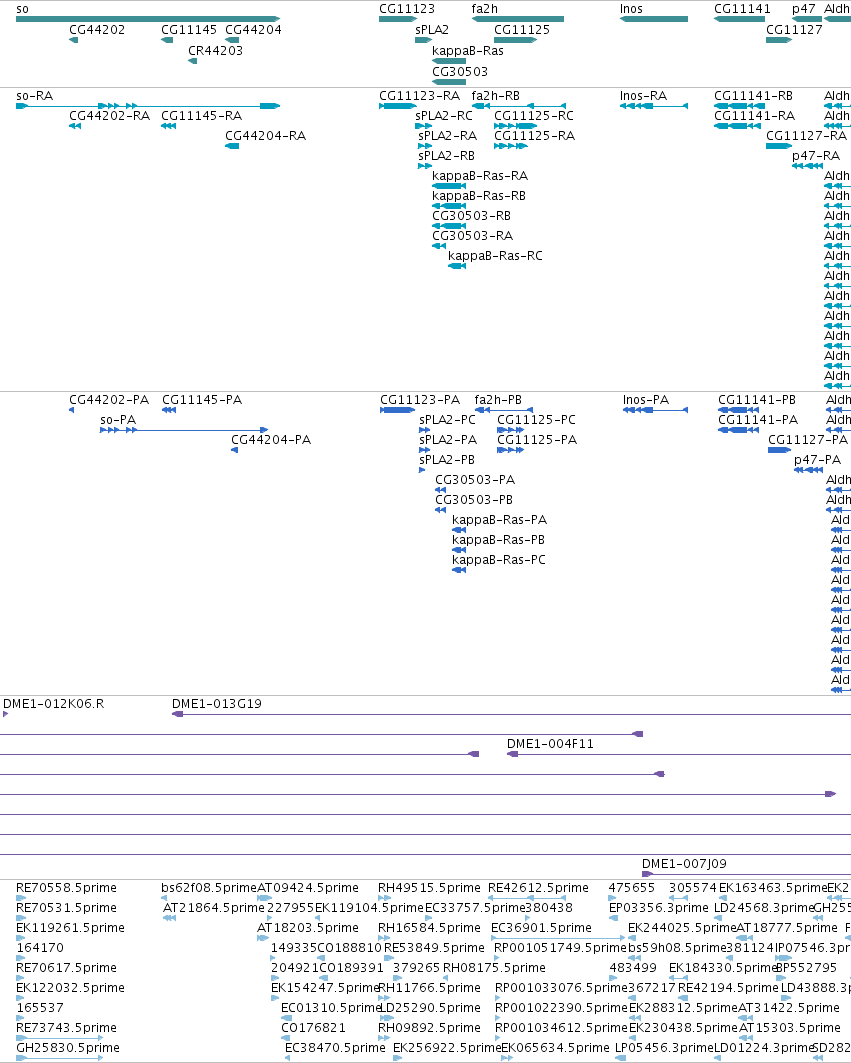Click the sPLA2-PB protein label
851x1063 pixels.
pos(447,460)
